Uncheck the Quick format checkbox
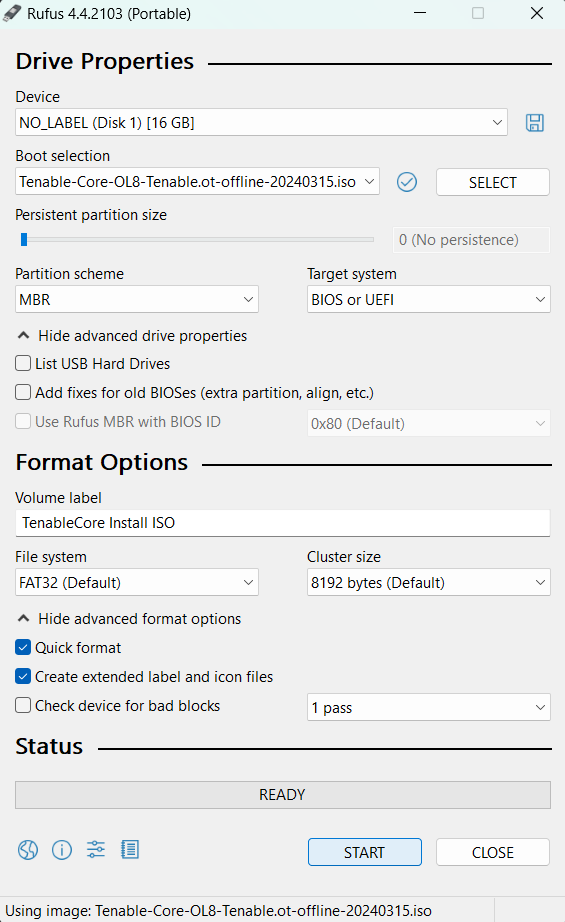Screen dimensions: 565x922 [x=23, y=647]
